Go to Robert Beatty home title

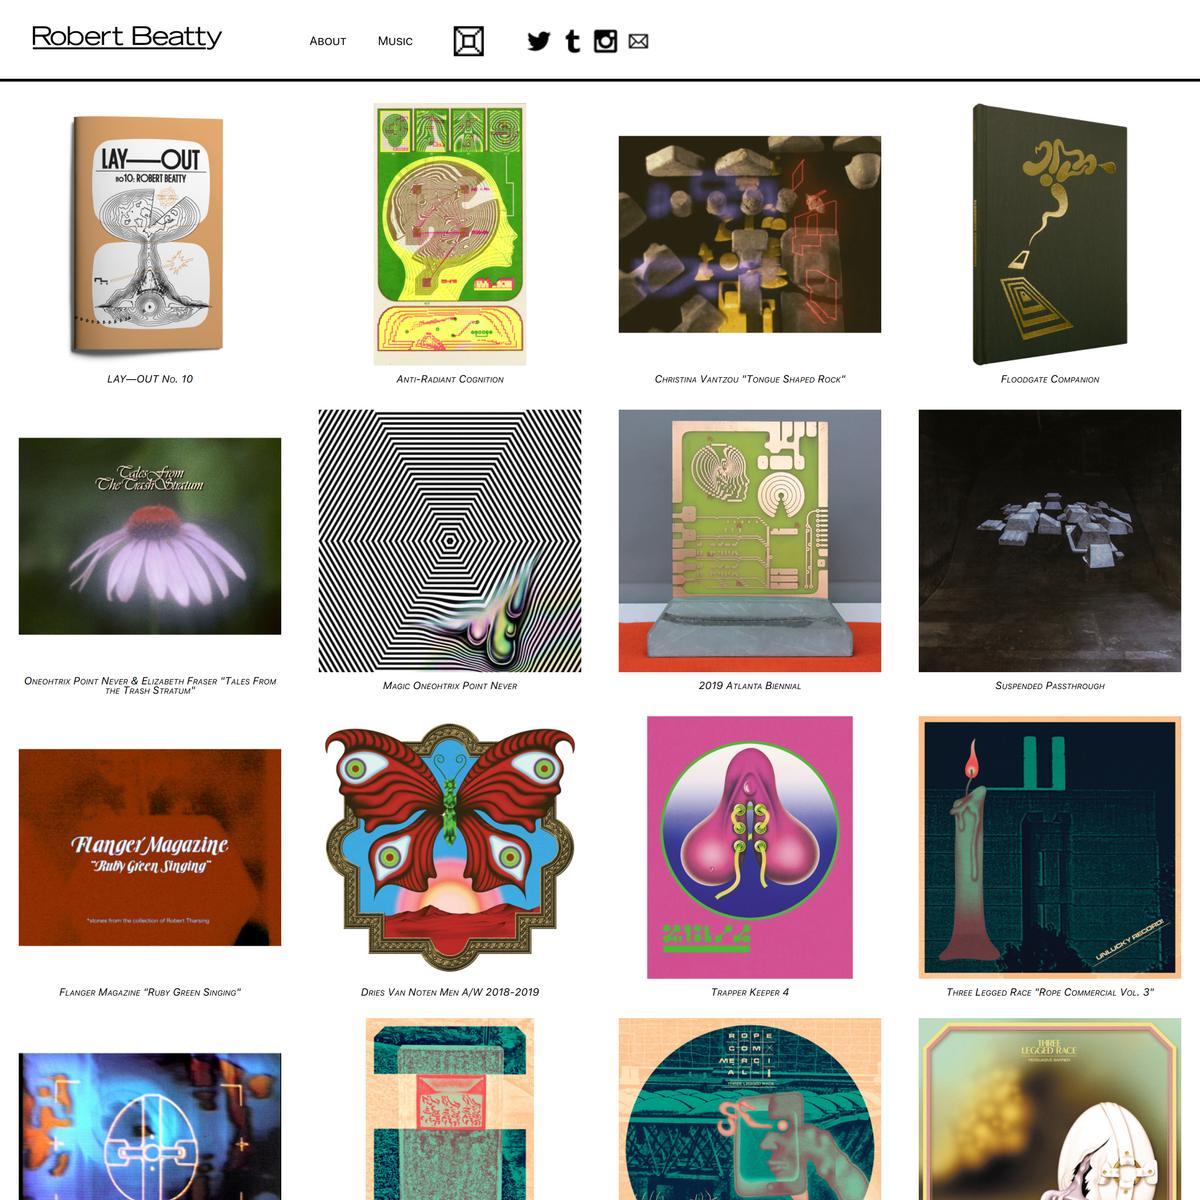coord(127,37)
